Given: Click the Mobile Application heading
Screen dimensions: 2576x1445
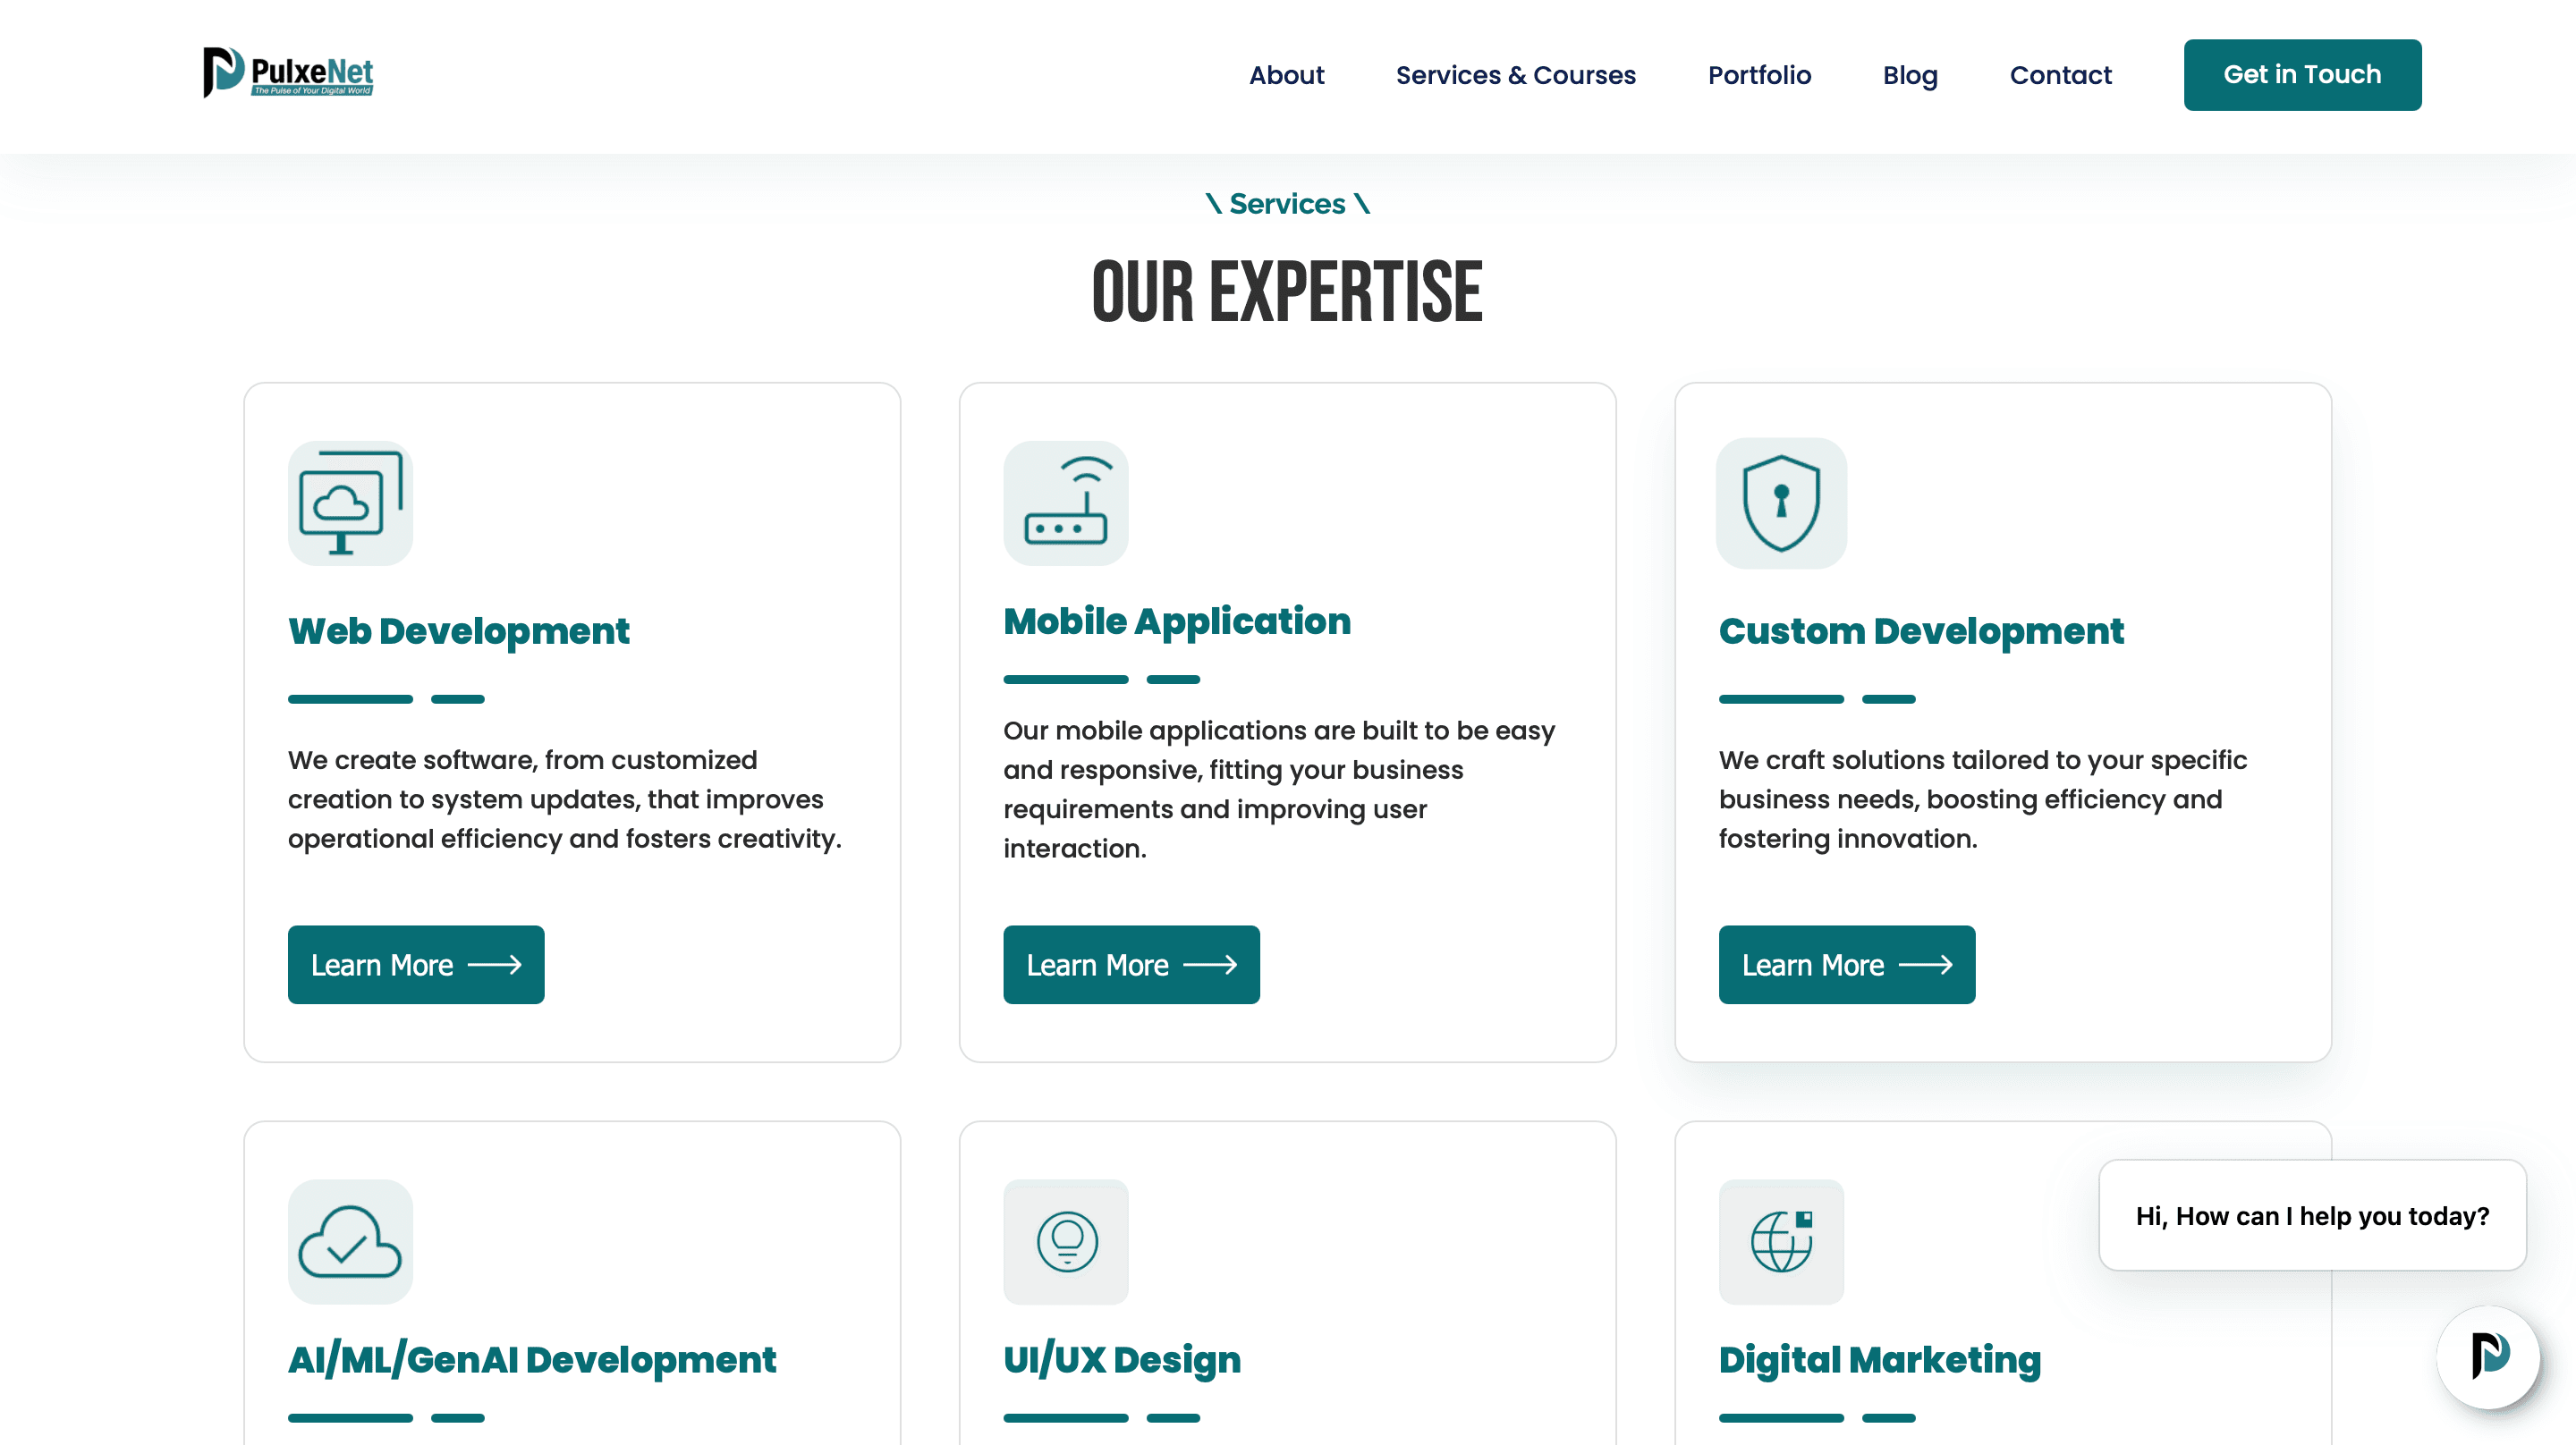Looking at the screenshot, I should click(x=1176, y=621).
